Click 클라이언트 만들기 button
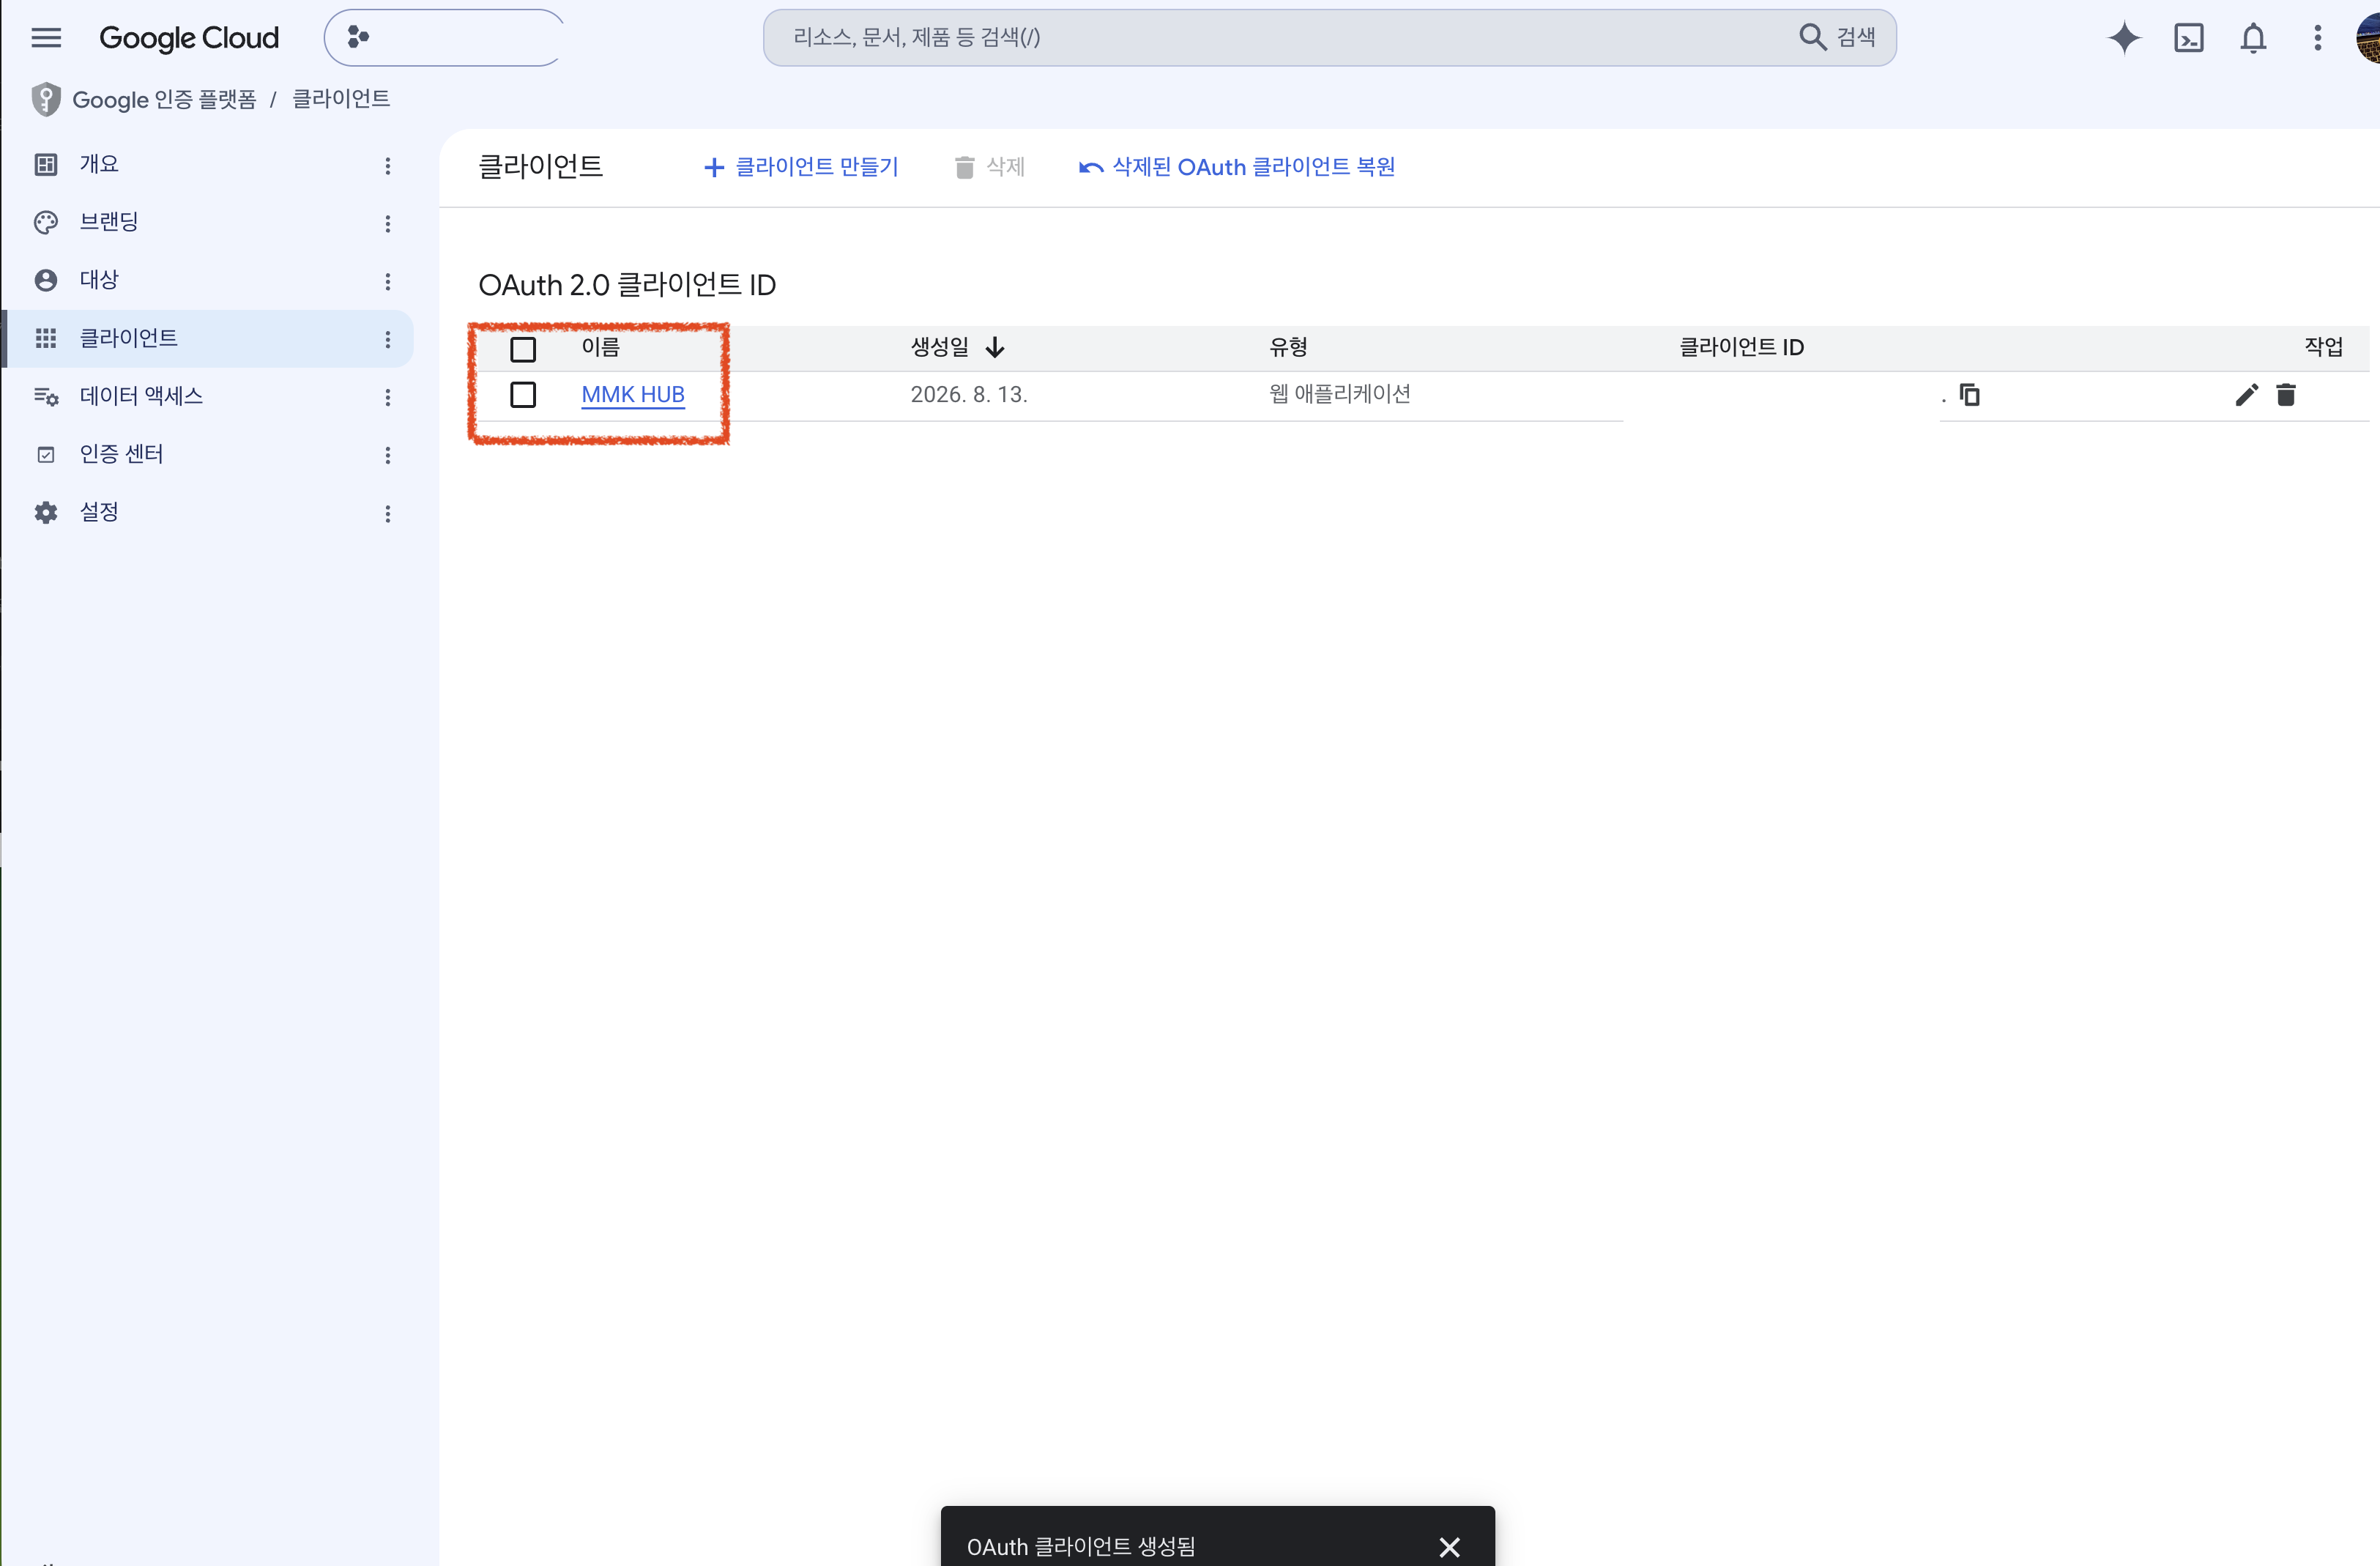 [801, 167]
